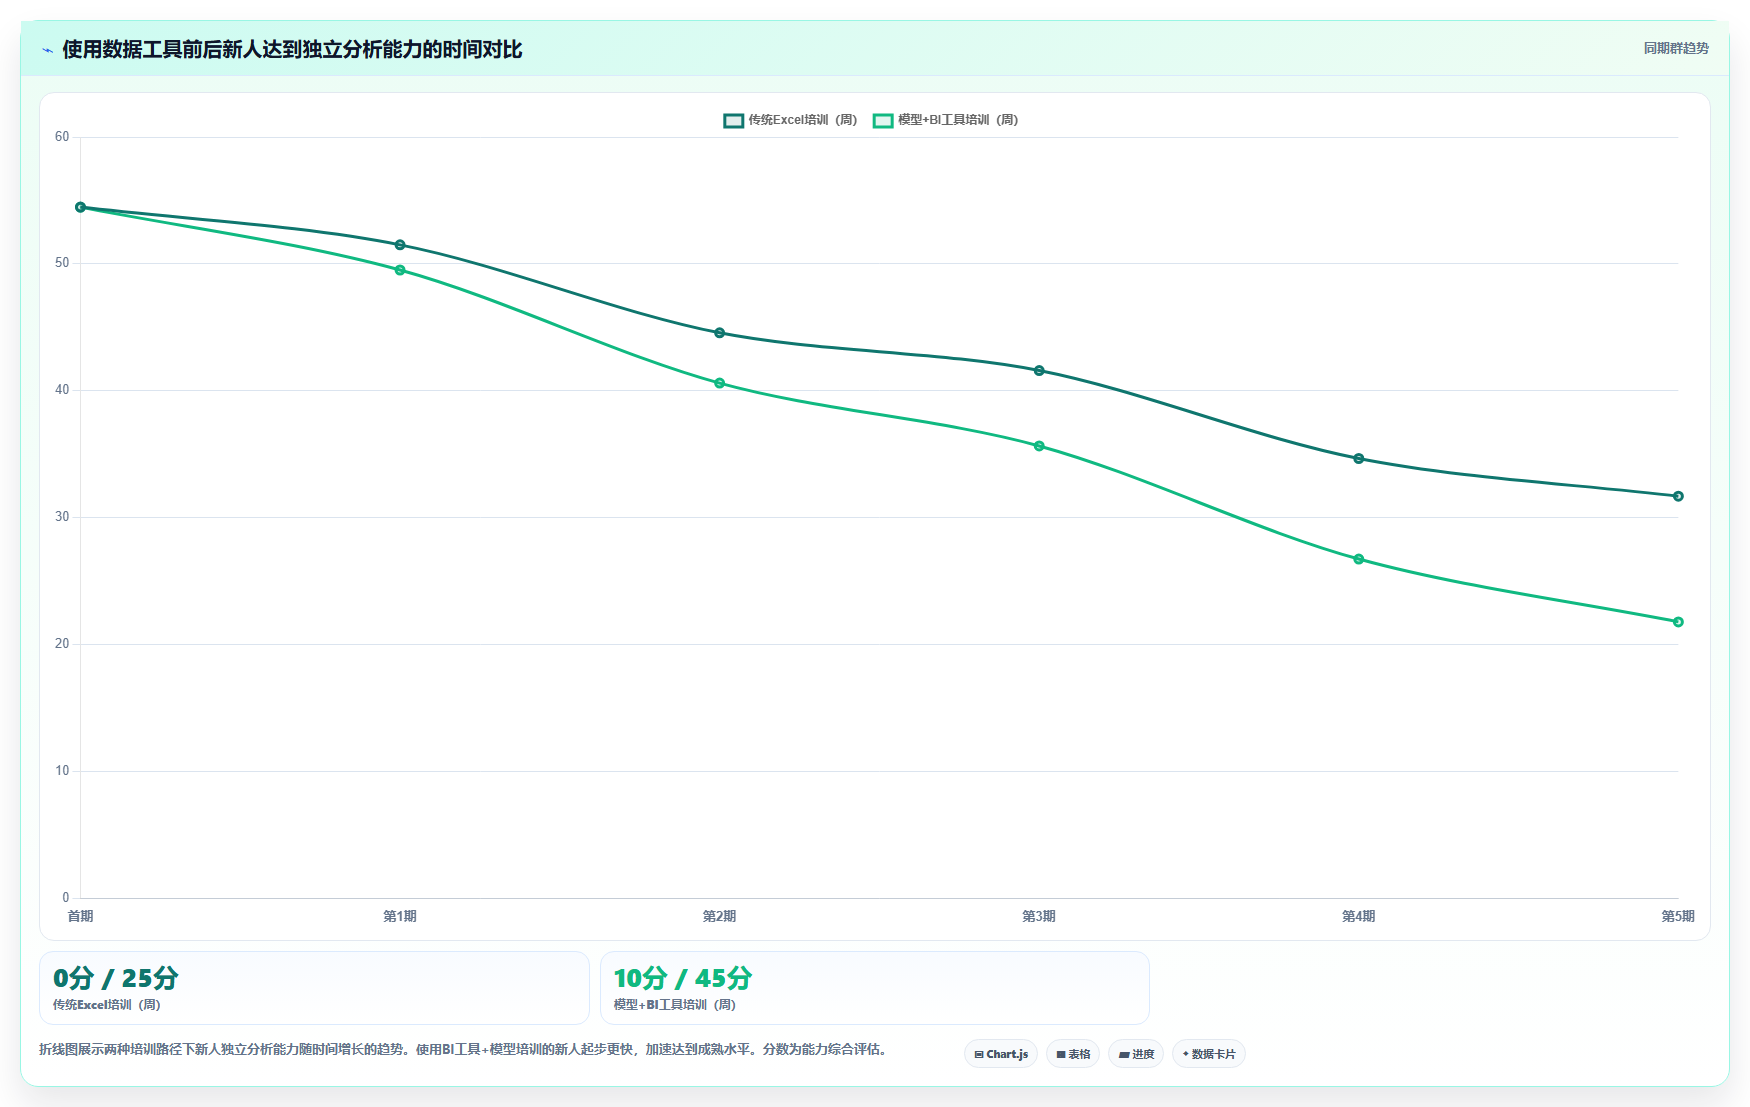This screenshot has width=1750, height=1107.
Task: Open the 10分 / 45分 stat card
Action: (874, 987)
